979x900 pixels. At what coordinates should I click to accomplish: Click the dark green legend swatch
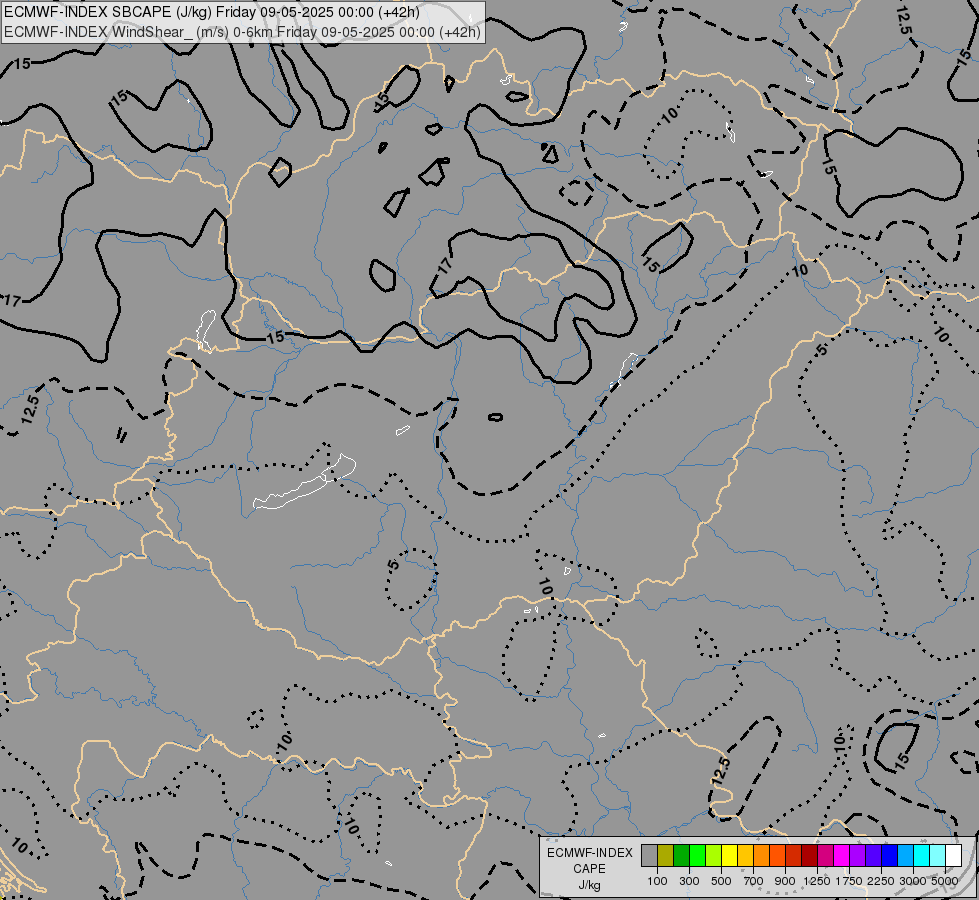681,855
